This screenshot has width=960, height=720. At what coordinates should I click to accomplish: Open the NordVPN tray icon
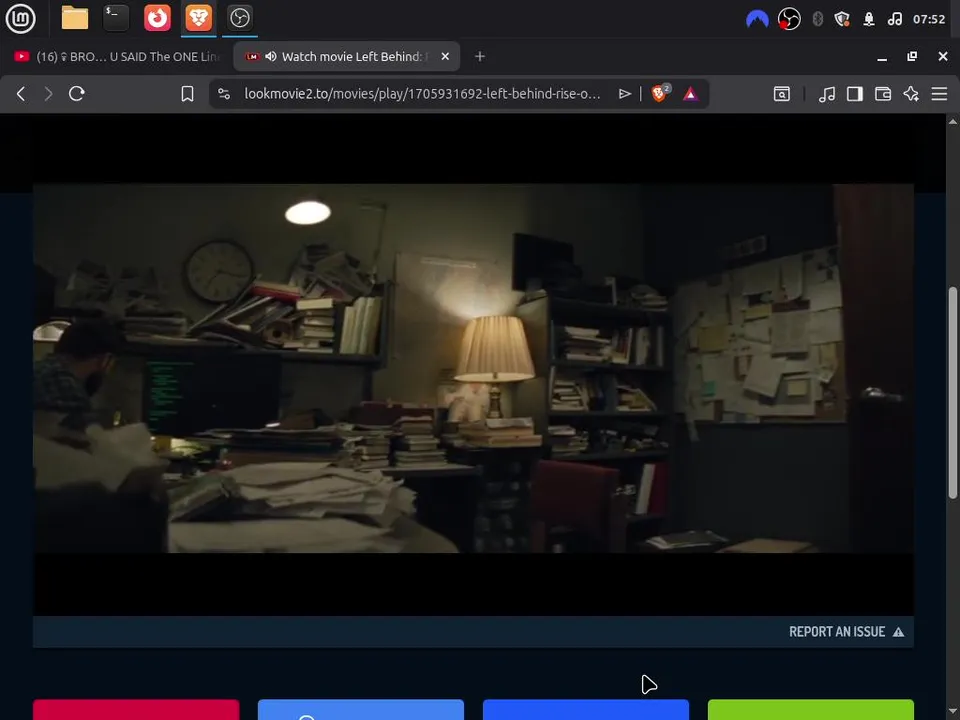click(757, 19)
